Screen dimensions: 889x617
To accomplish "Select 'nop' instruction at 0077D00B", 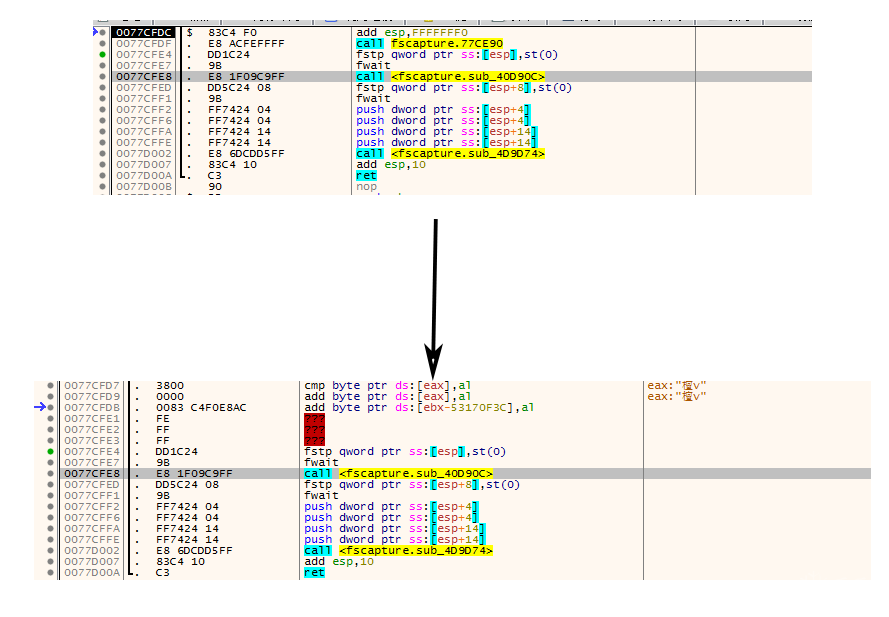I will pos(366,187).
